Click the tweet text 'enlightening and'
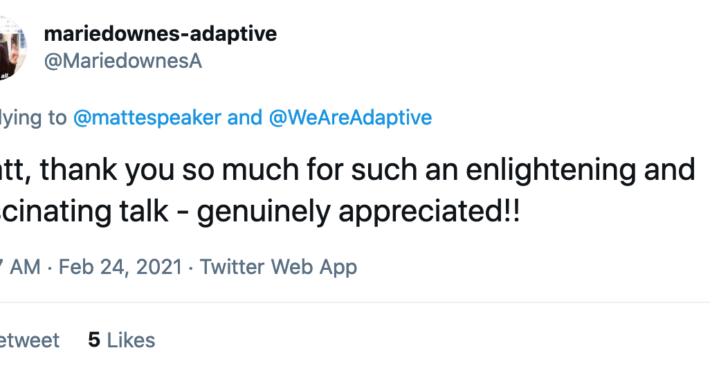 580,170
